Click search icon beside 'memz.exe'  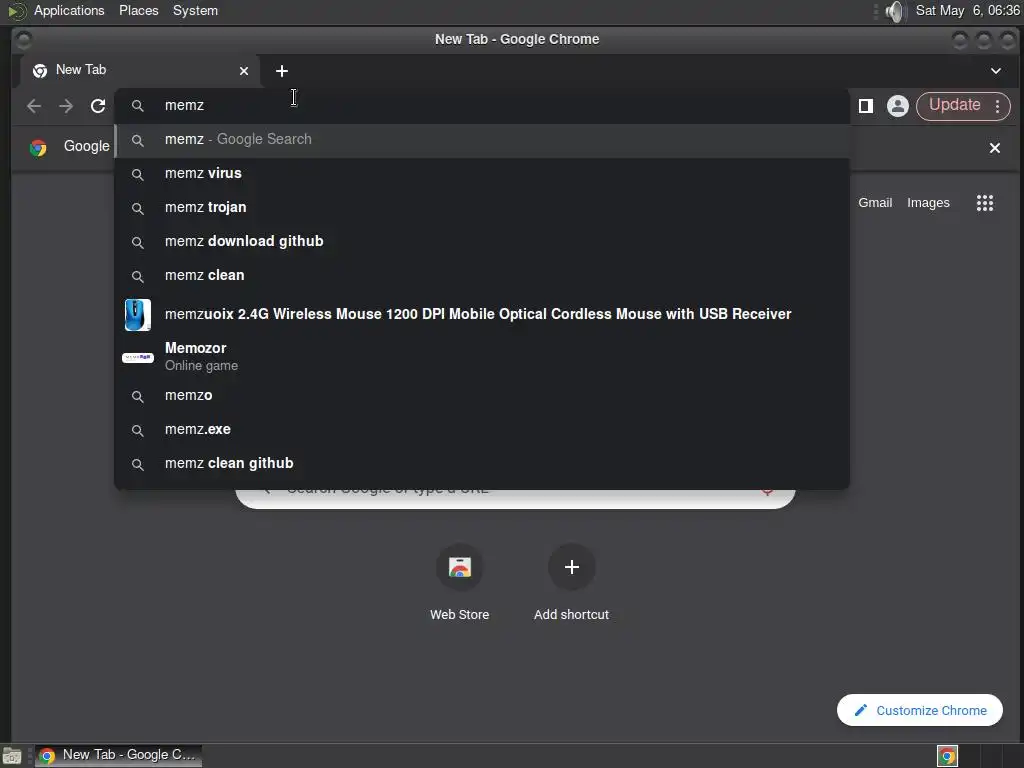pos(137,430)
